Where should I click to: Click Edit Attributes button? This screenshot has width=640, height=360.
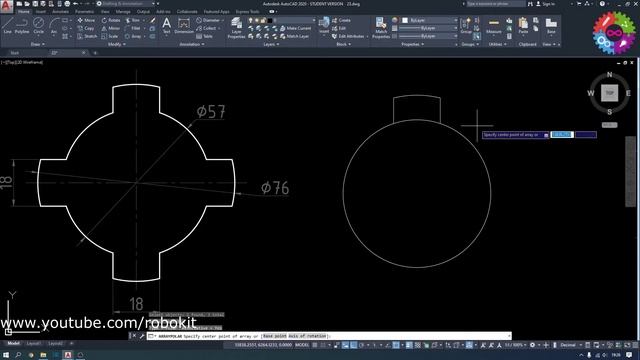click(x=348, y=36)
